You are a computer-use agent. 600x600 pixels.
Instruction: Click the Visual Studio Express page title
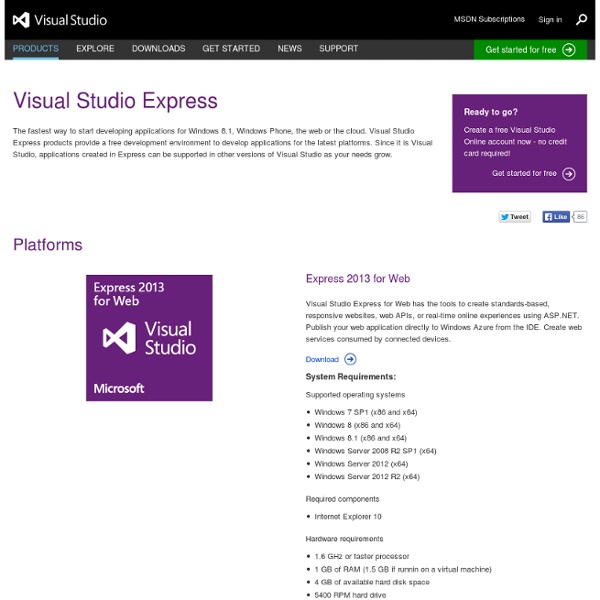115,101
